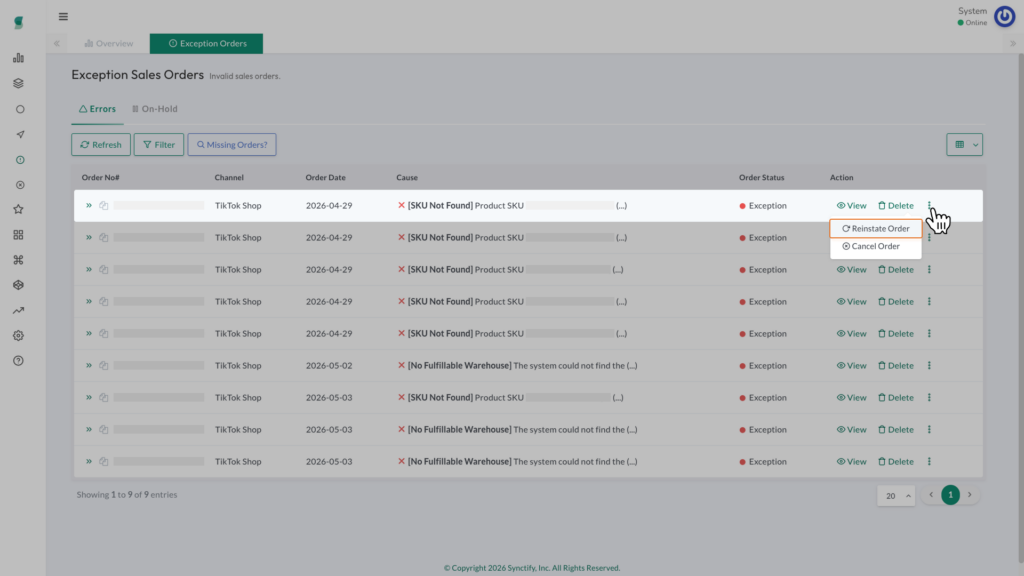View the order in the highlighted row
The width and height of the screenshot is (1024, 576).
click(x=852, y=206)
